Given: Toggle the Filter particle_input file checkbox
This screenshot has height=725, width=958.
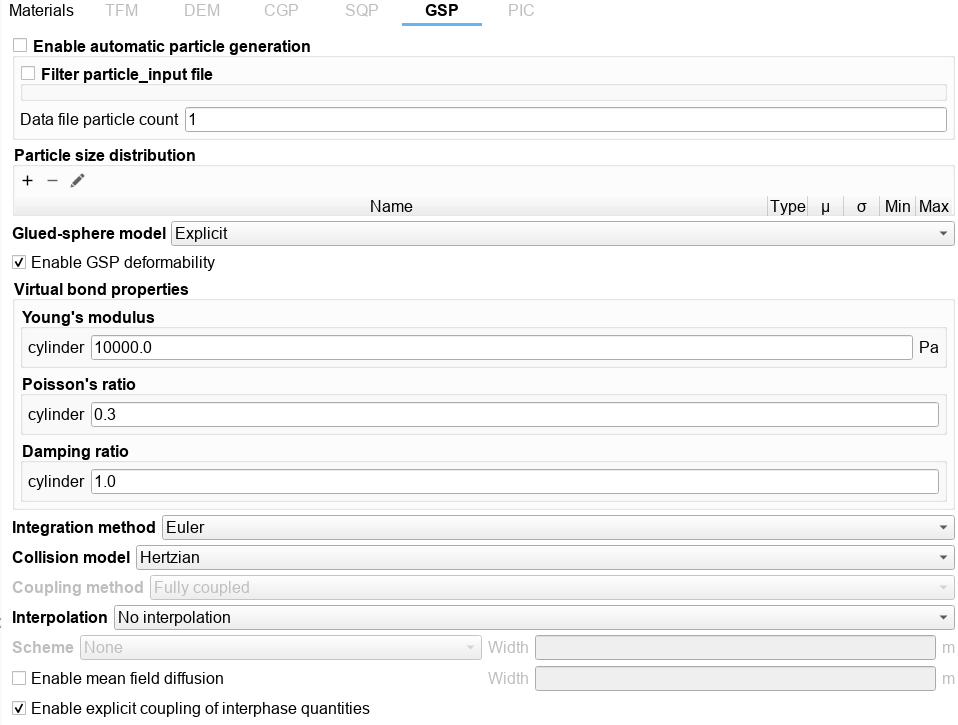Looking at the screenshot, I should 28,74.
